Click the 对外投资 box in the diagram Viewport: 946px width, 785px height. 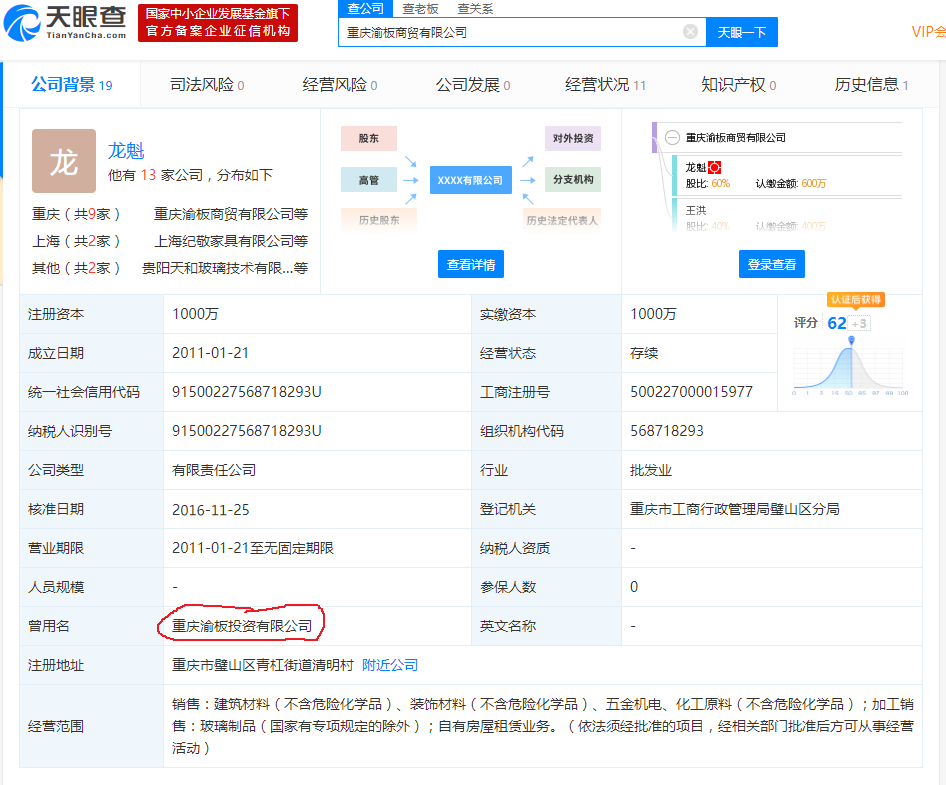point(573,138)
